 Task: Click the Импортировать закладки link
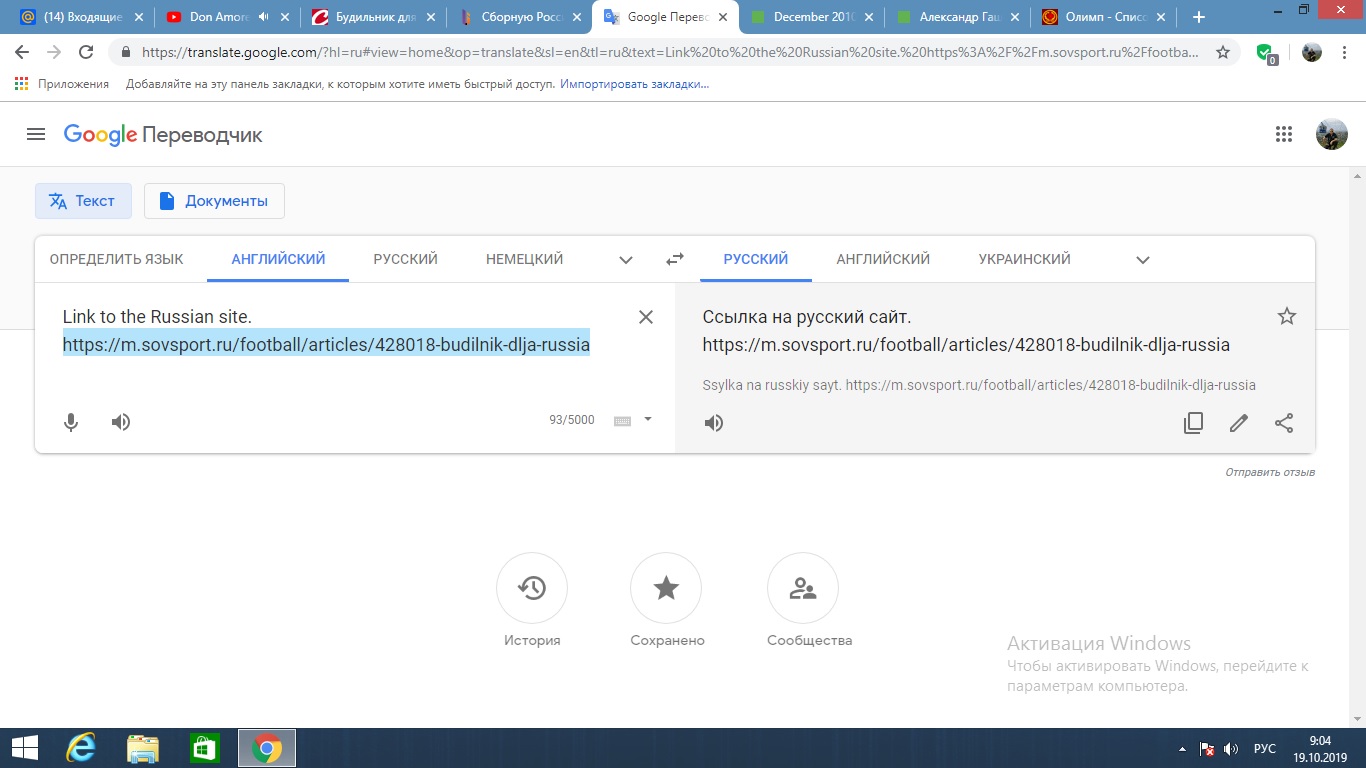(634, 84)
